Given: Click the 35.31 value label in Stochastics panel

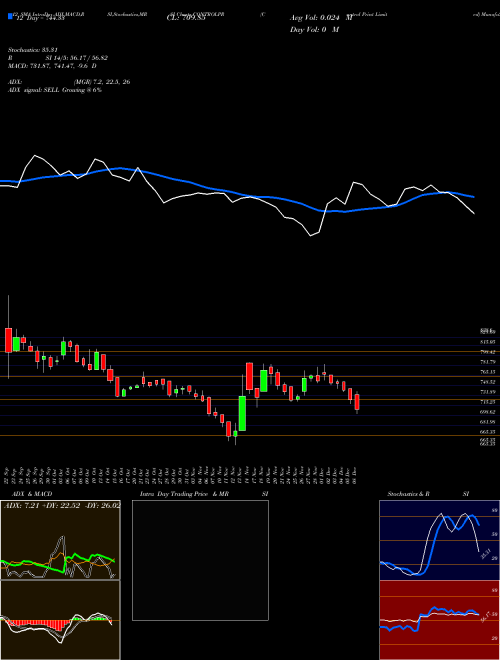Looking at the screenshot, I should pos(485,554).
